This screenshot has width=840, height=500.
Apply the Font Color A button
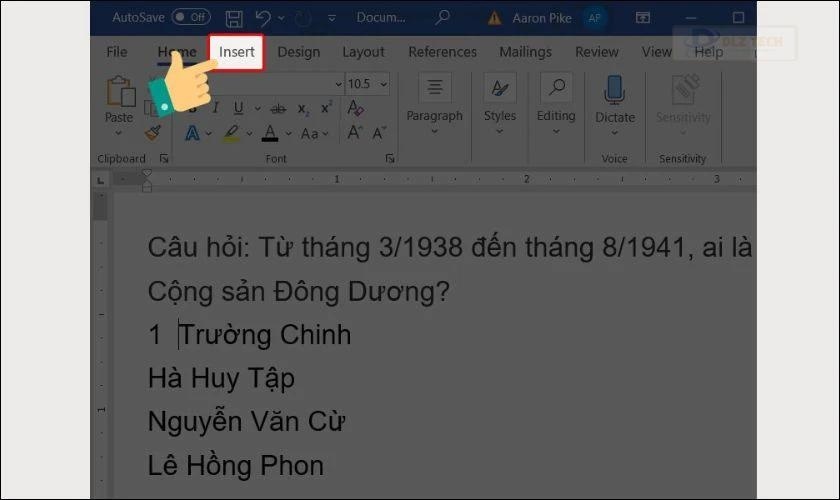coord(270,133)
